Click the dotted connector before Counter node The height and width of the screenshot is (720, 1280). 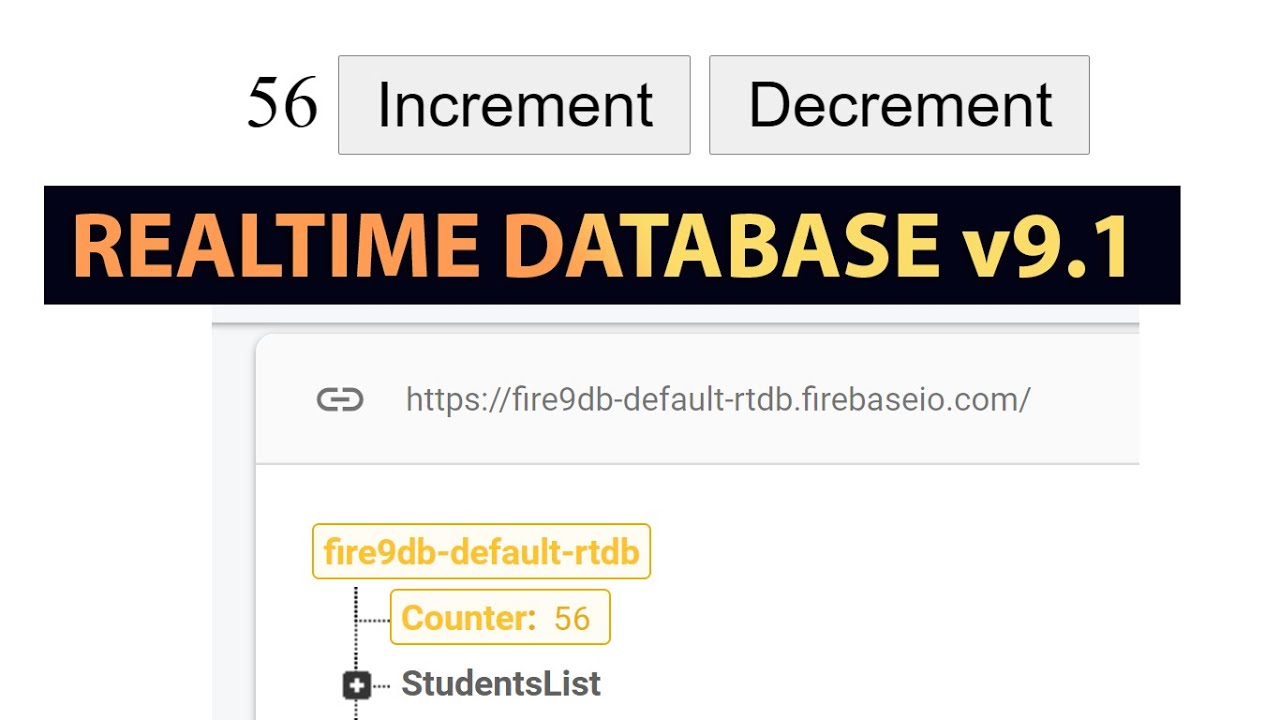click(x=372, y=620)
